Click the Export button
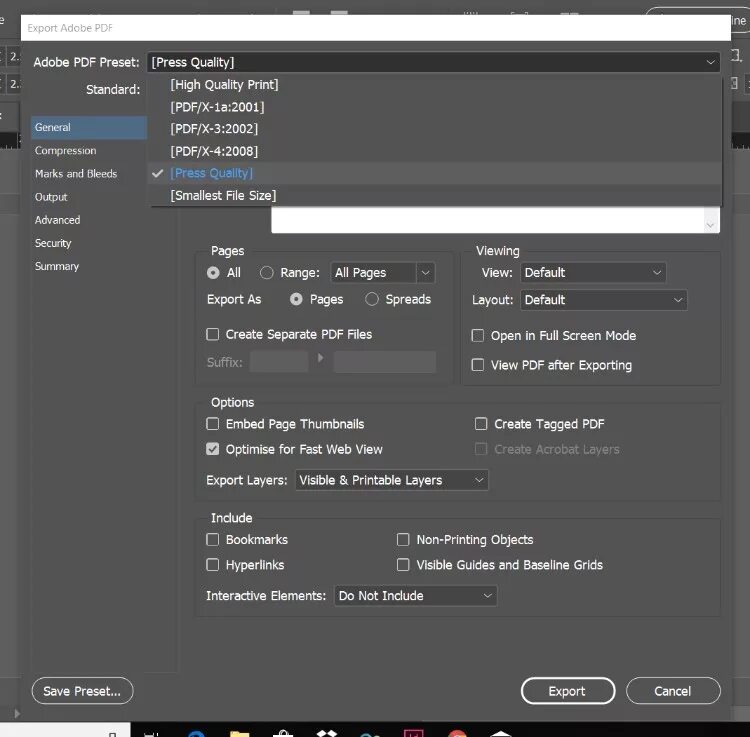This screenshot has height=737, width=750. (x=568, y=691)
